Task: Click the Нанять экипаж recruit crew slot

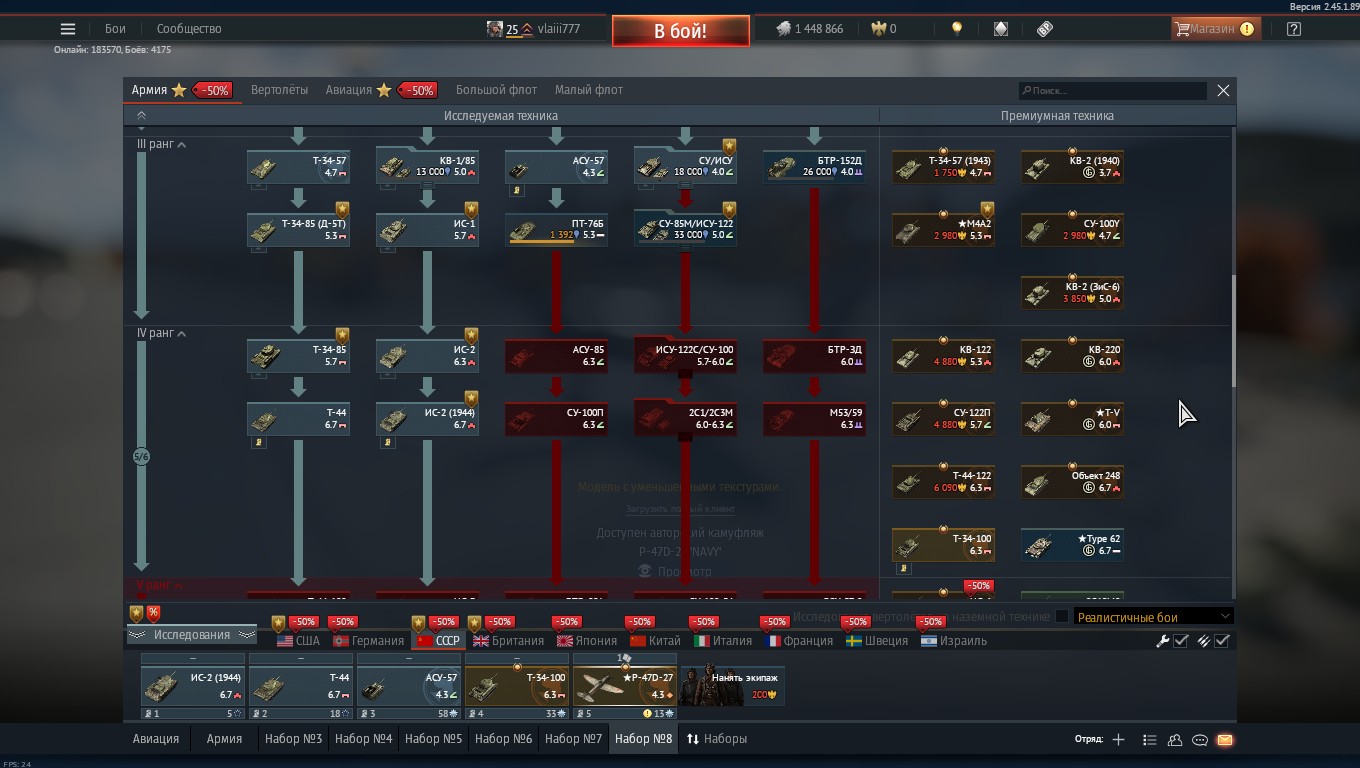Action: point(732,686)
